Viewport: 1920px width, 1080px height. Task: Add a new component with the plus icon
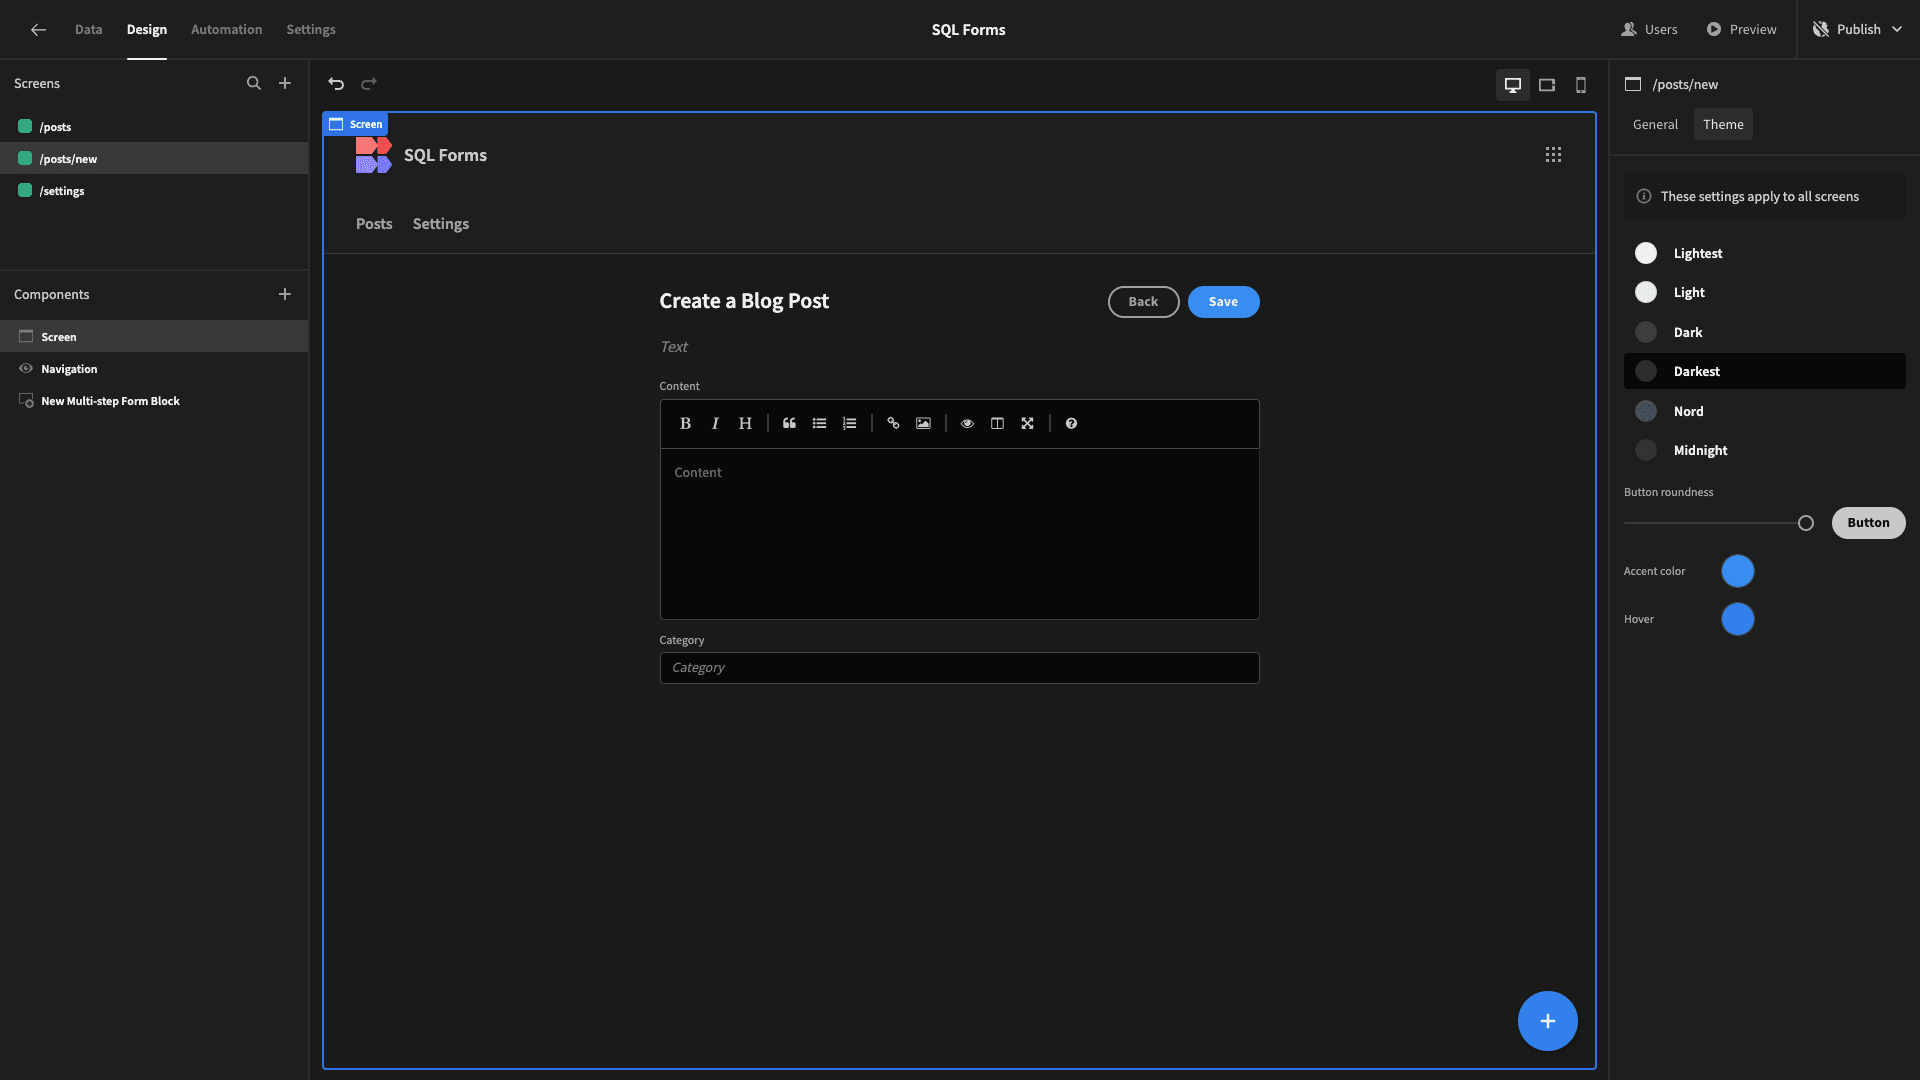coord(285,294)
